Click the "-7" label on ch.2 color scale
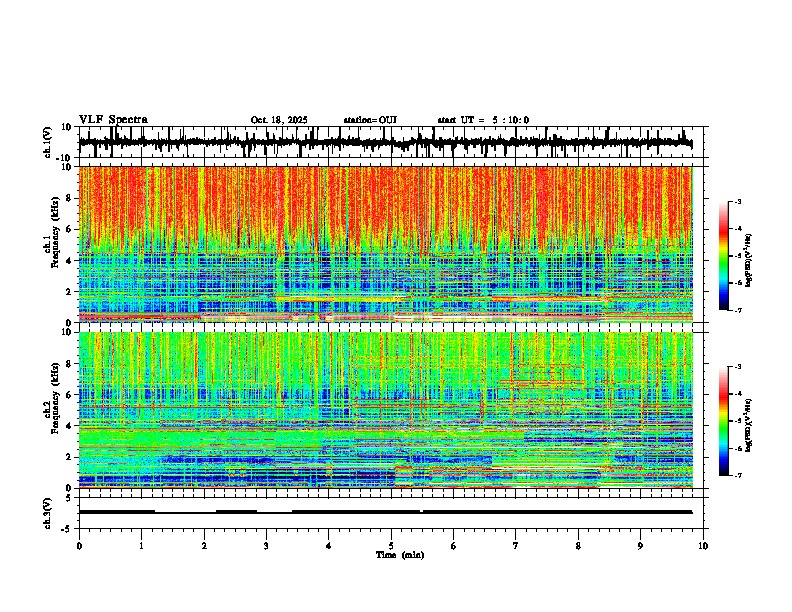 tap(737, 476)
